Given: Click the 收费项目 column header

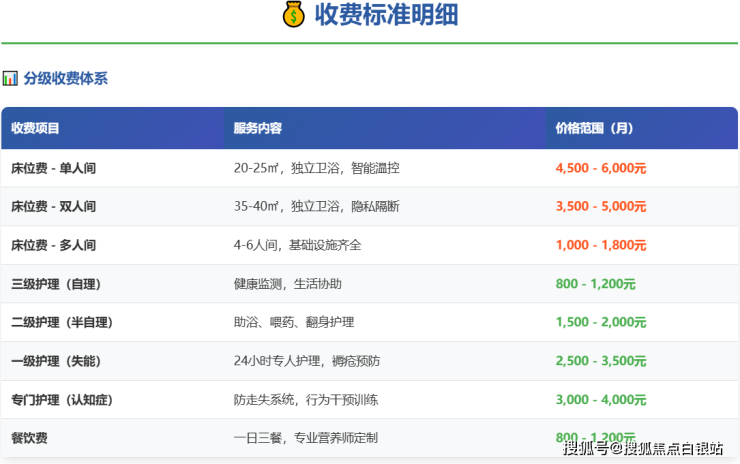Looking at the screenshot, I should pos(36,129).
